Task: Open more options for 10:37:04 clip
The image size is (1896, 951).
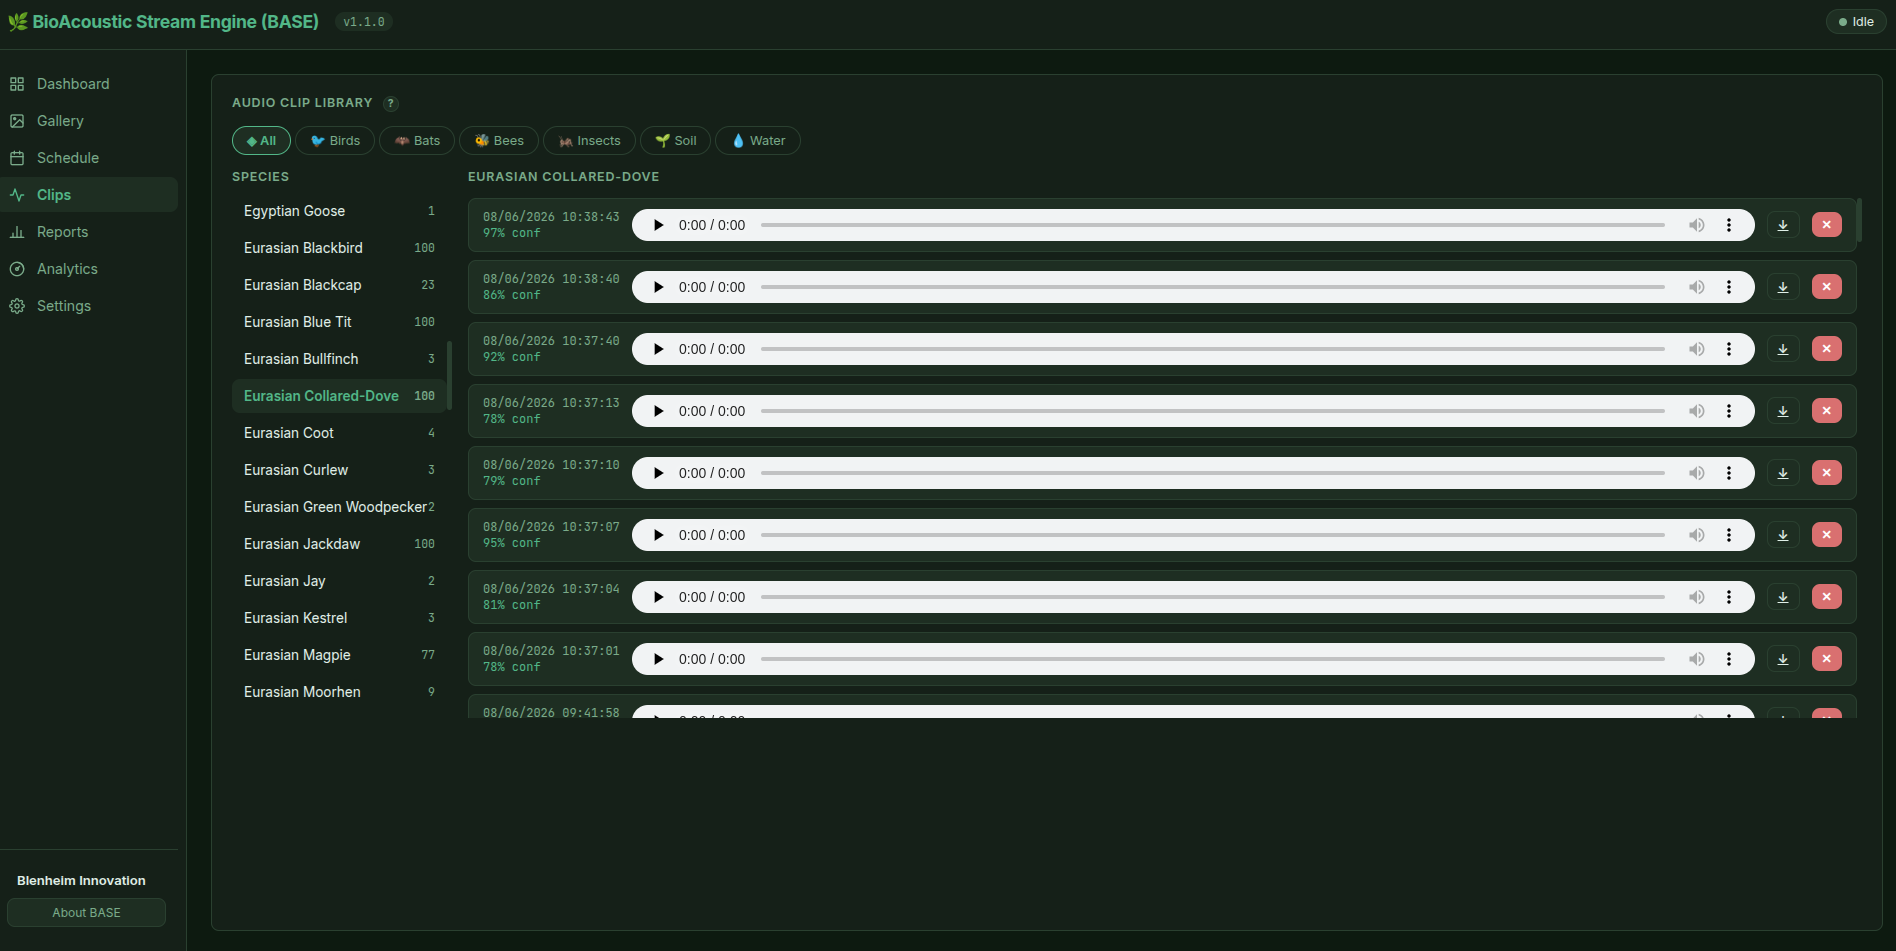Action: pos(1729,597)
